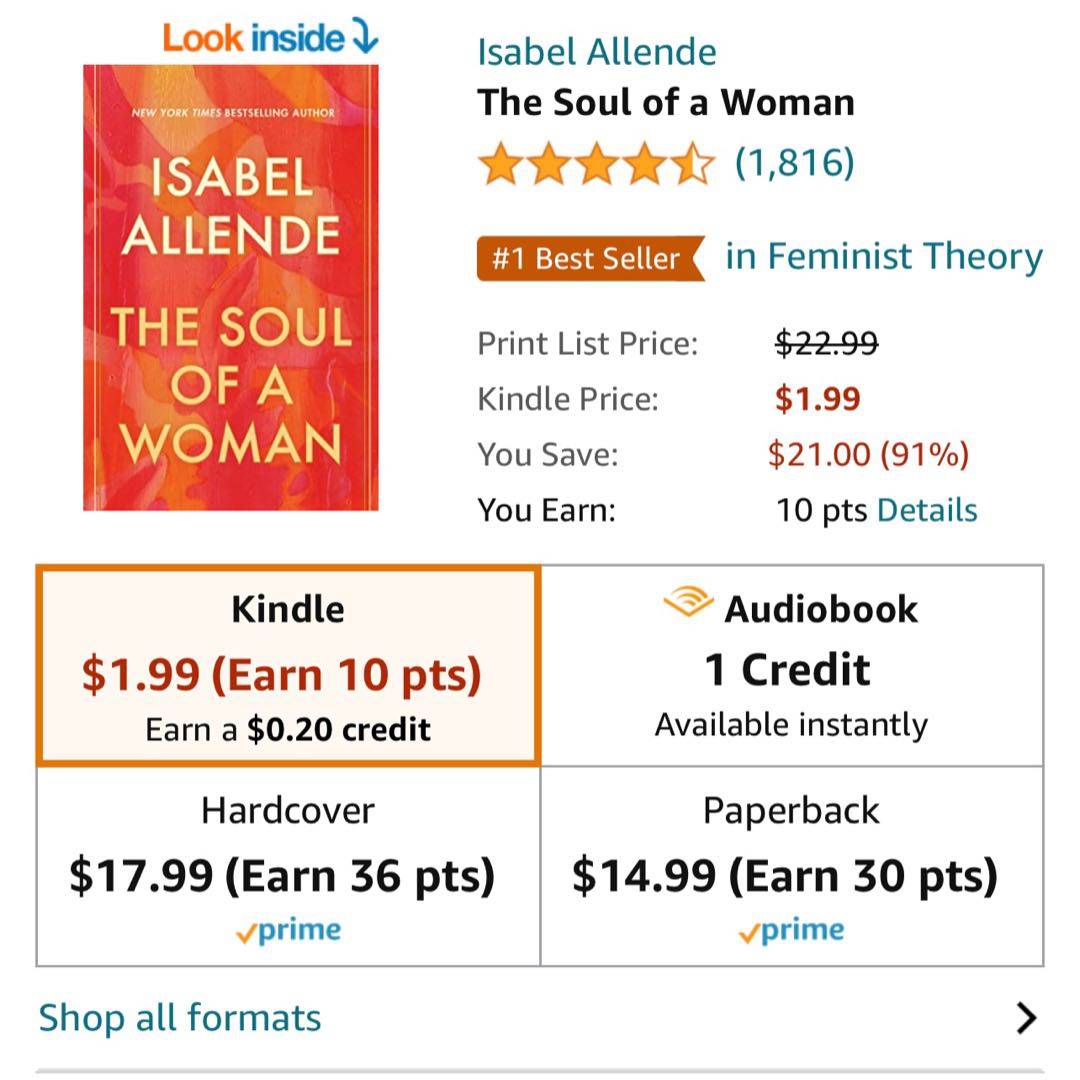Click the Look inside arrow icon

click(364, 38)
